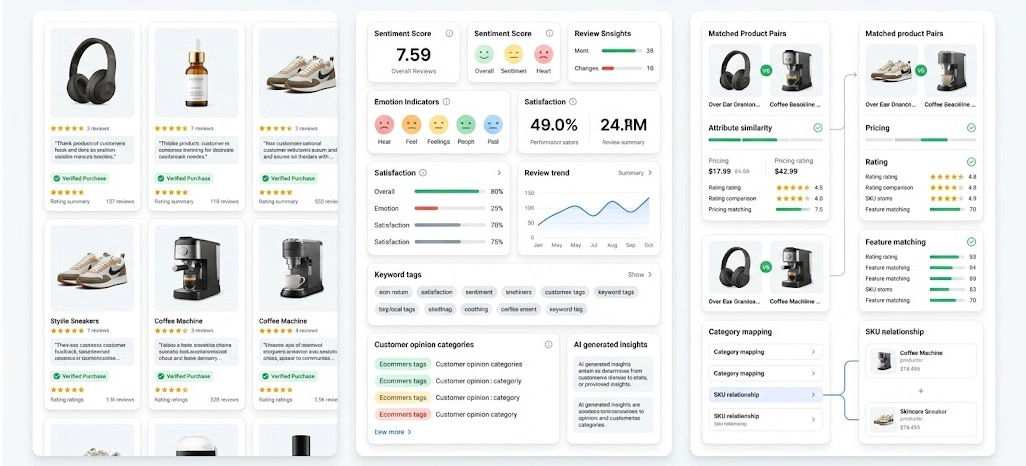The width and height of the screenshot is (1026, 466).
Task: Click the plus icon between SKU cards
Action: click(x=921, y=391)
